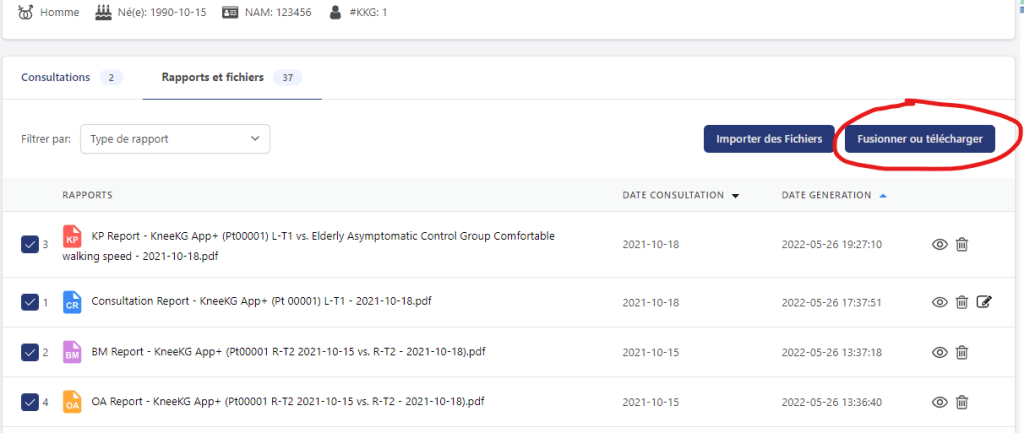Delete the KP Report using trash icon
Image resolution: width=1024 pixels, height=433 pixels.
[961, 244]
